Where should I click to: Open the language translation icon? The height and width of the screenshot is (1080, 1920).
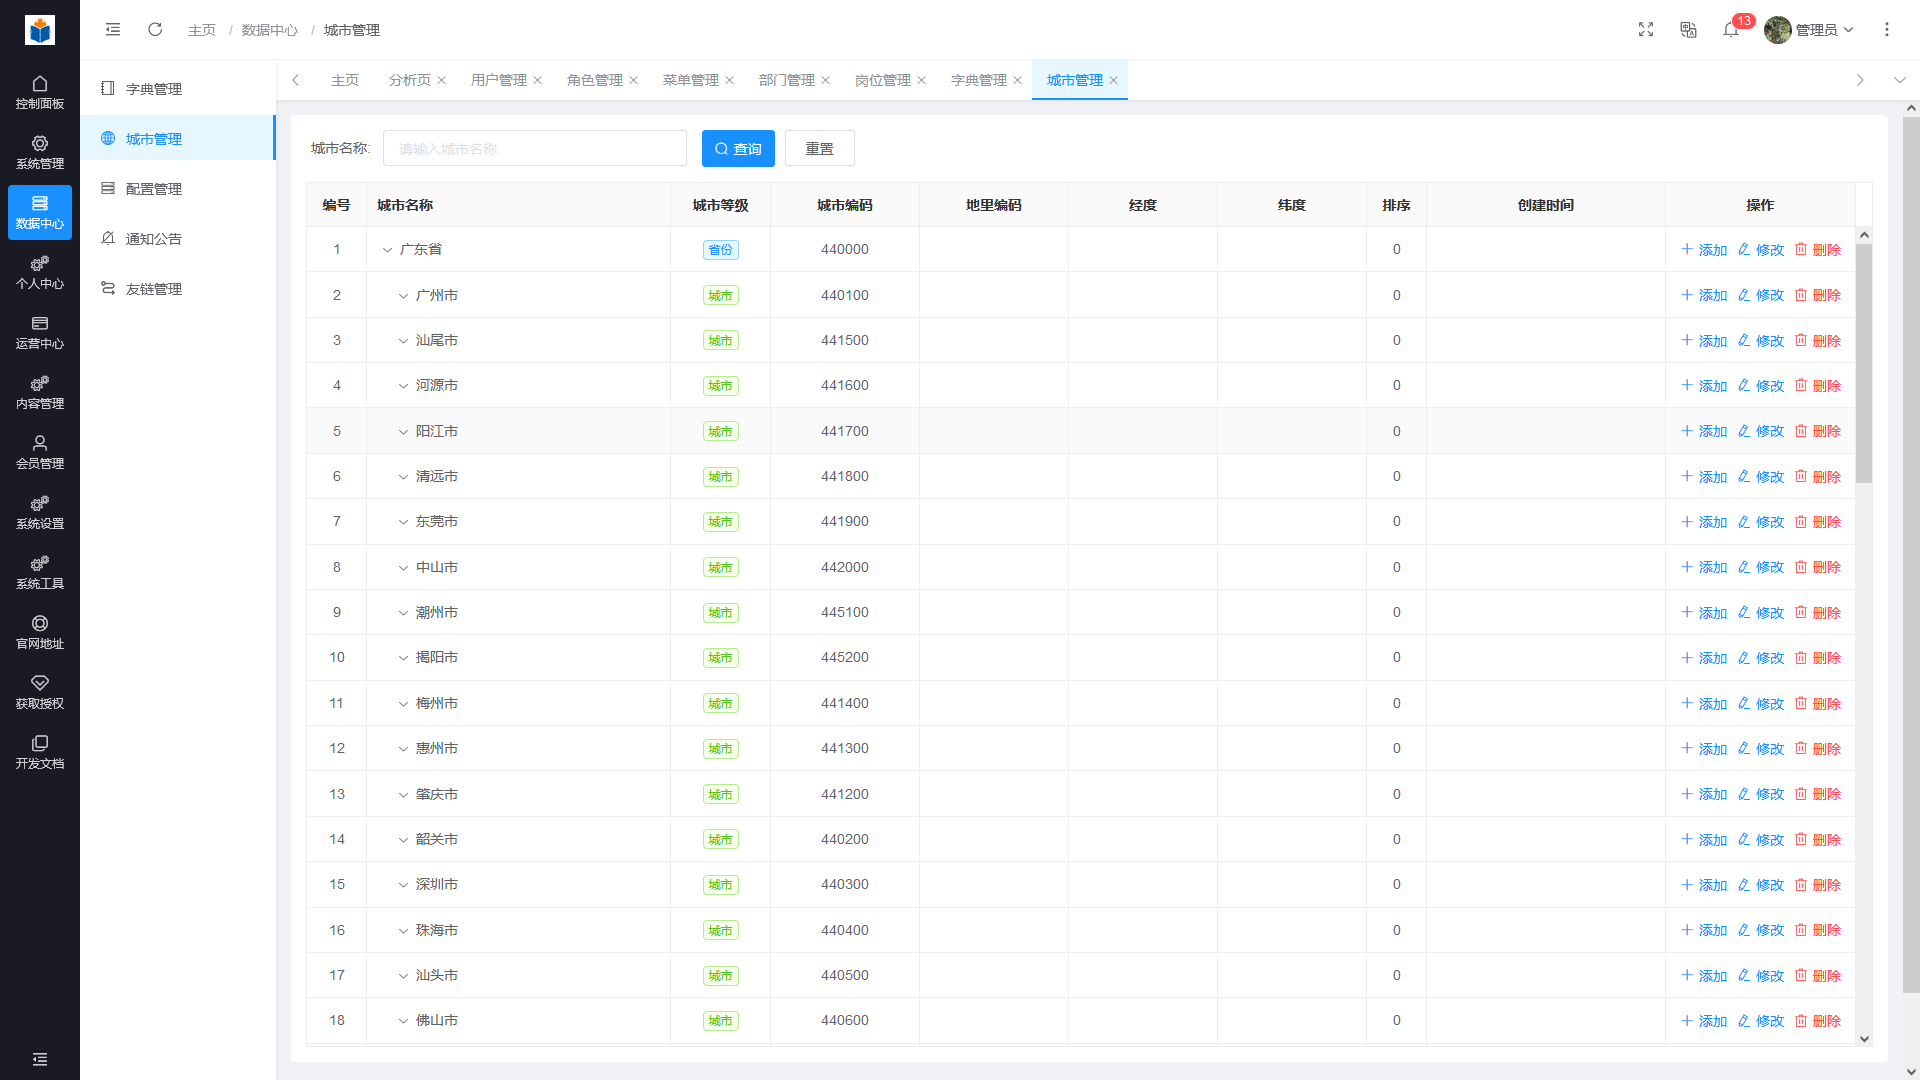tap(1688, 30)
